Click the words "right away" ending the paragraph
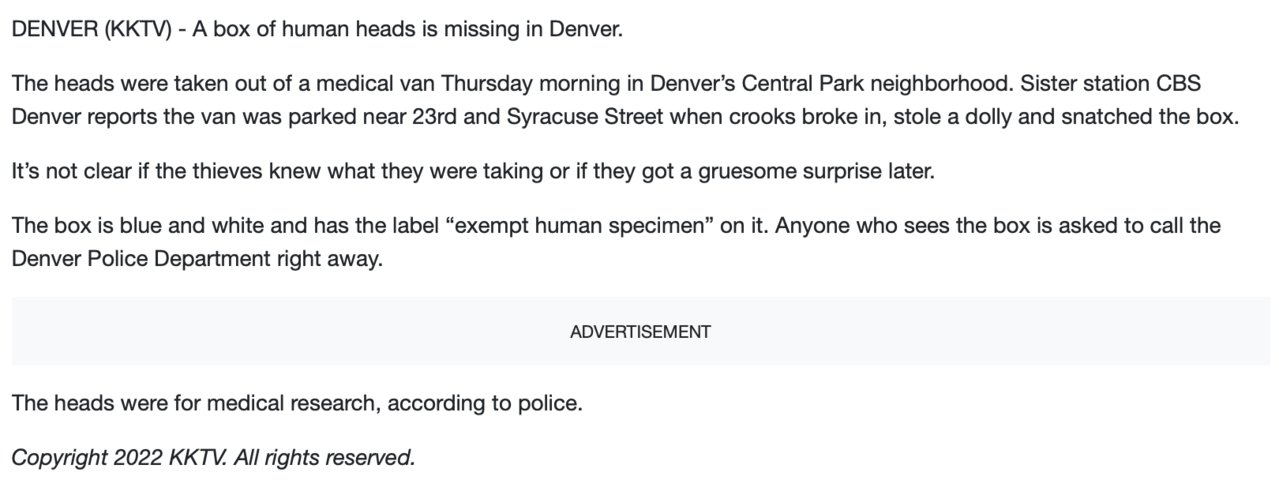Screen dimensions: 1279x491 pyautogui.click(x=329, y=259)
